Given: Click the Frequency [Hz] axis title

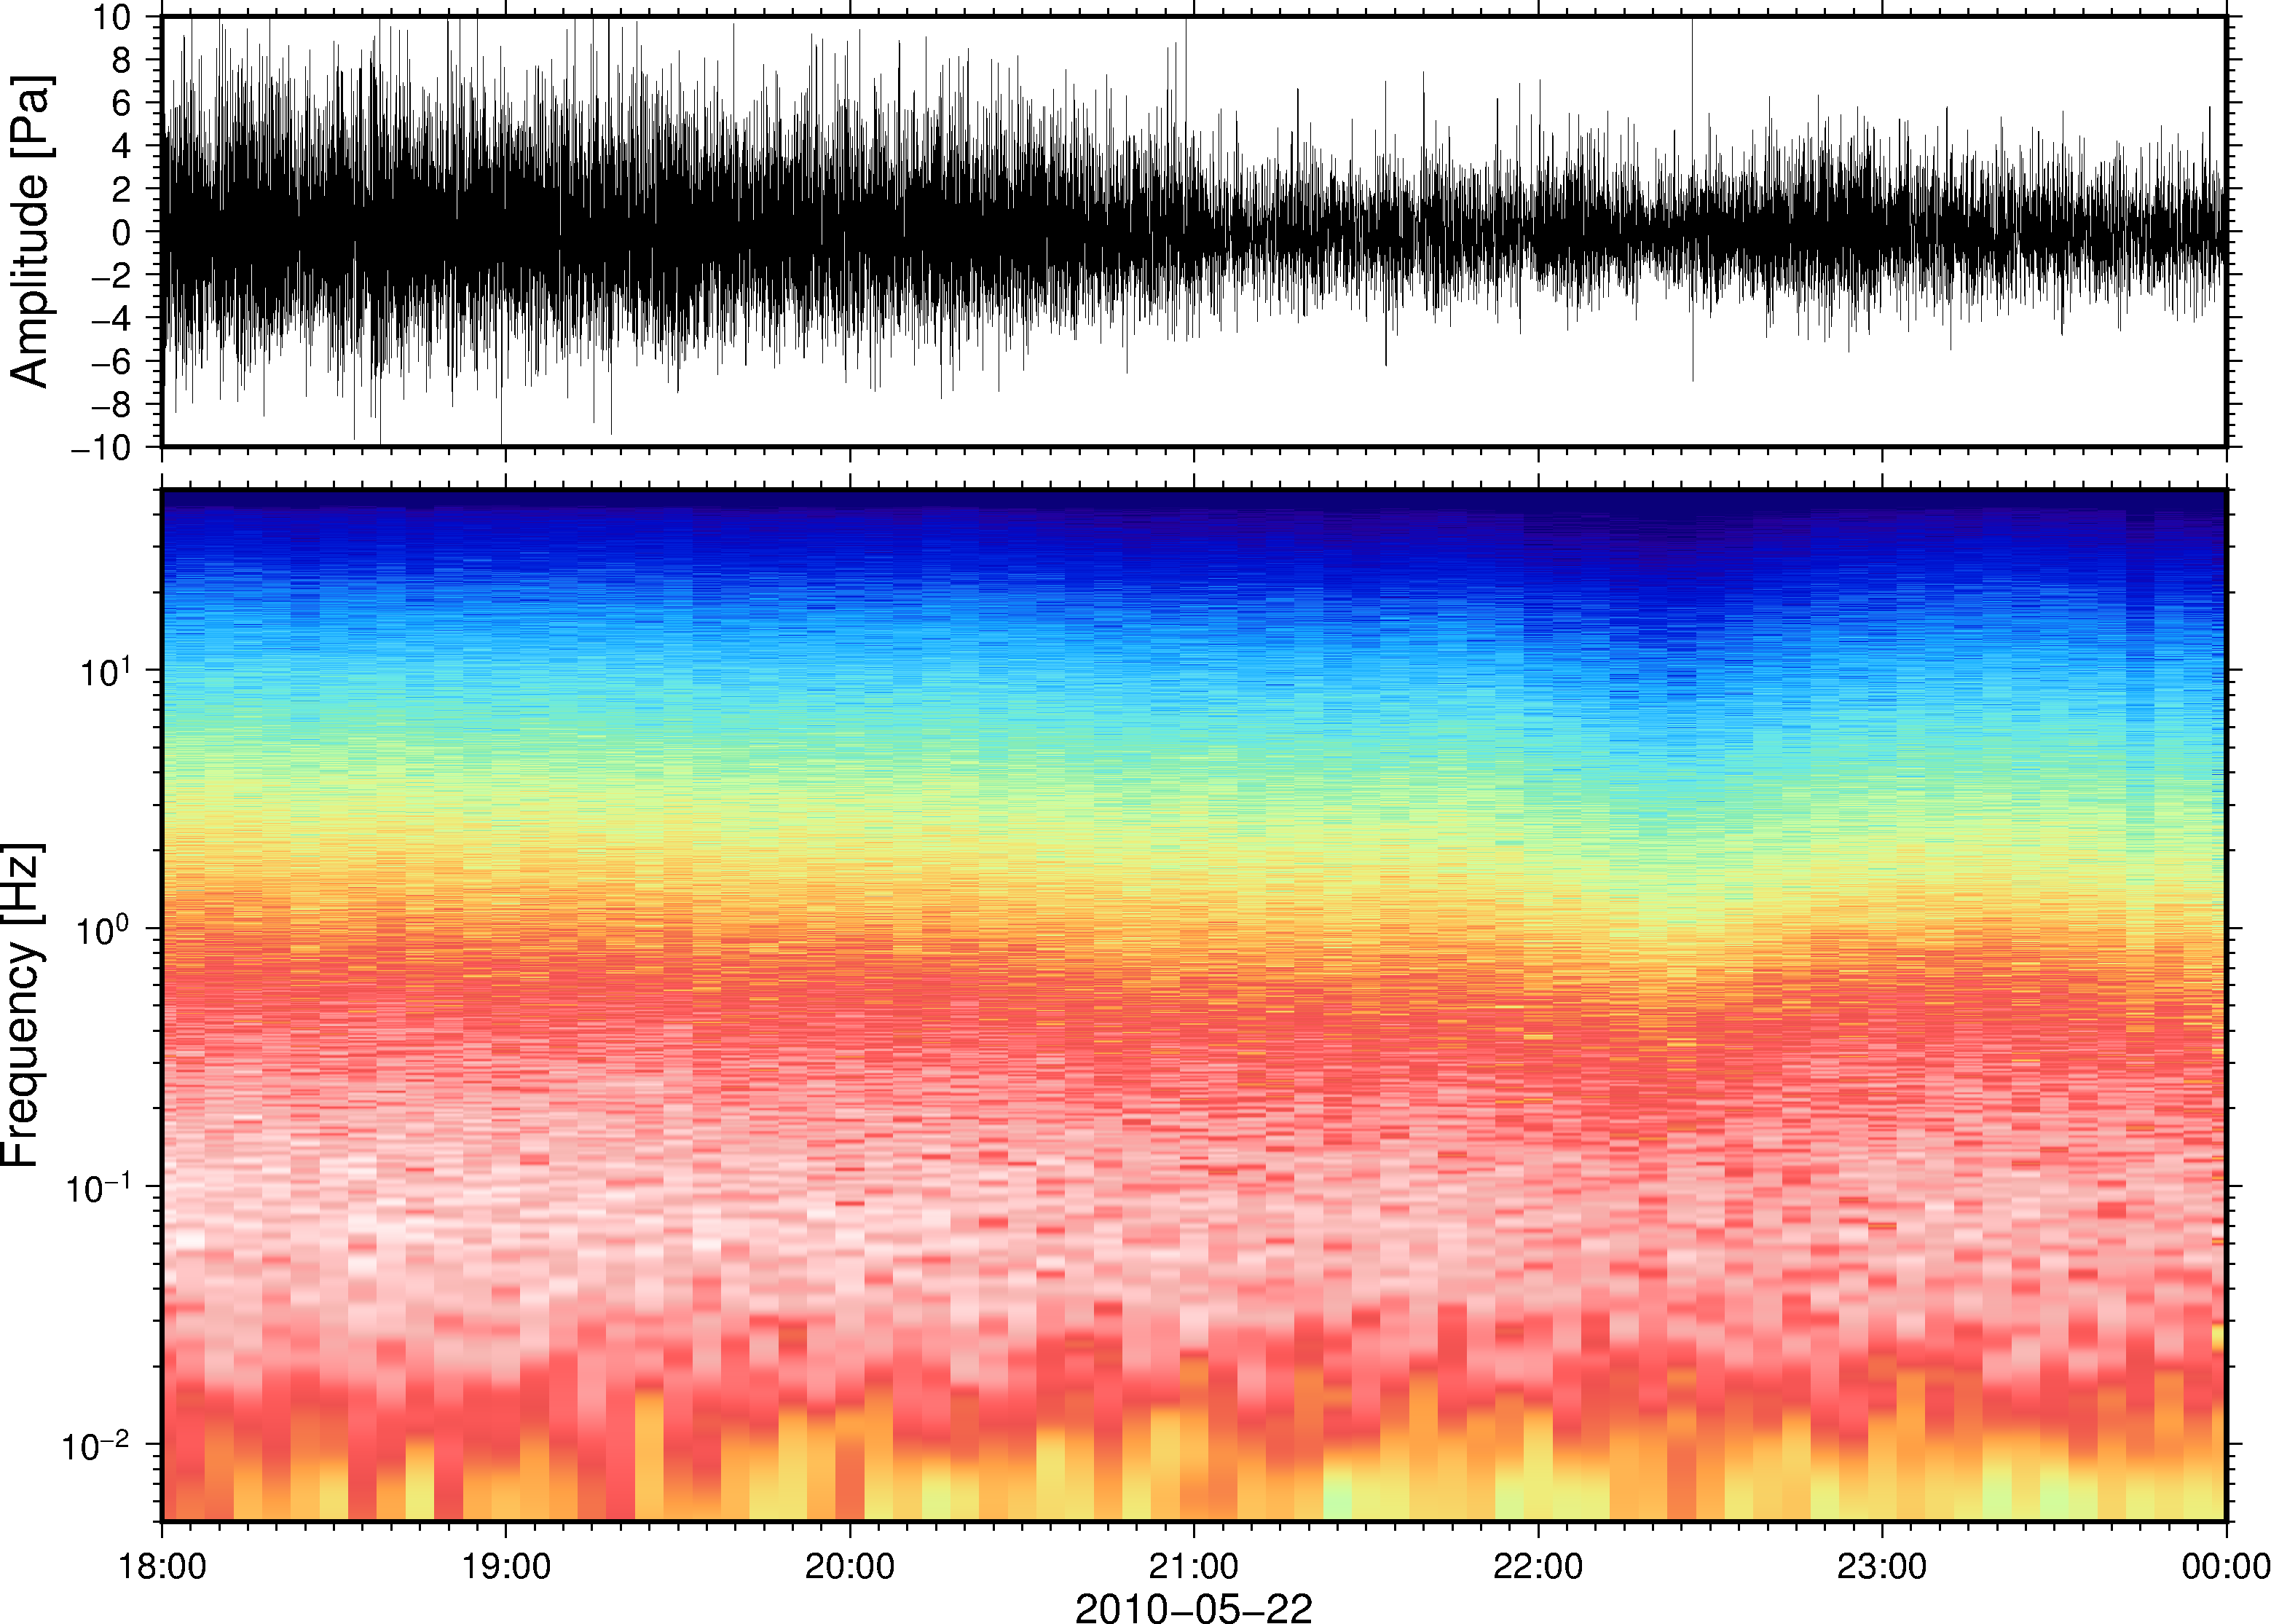Looking at the screenshot, I should point(22,1005).
